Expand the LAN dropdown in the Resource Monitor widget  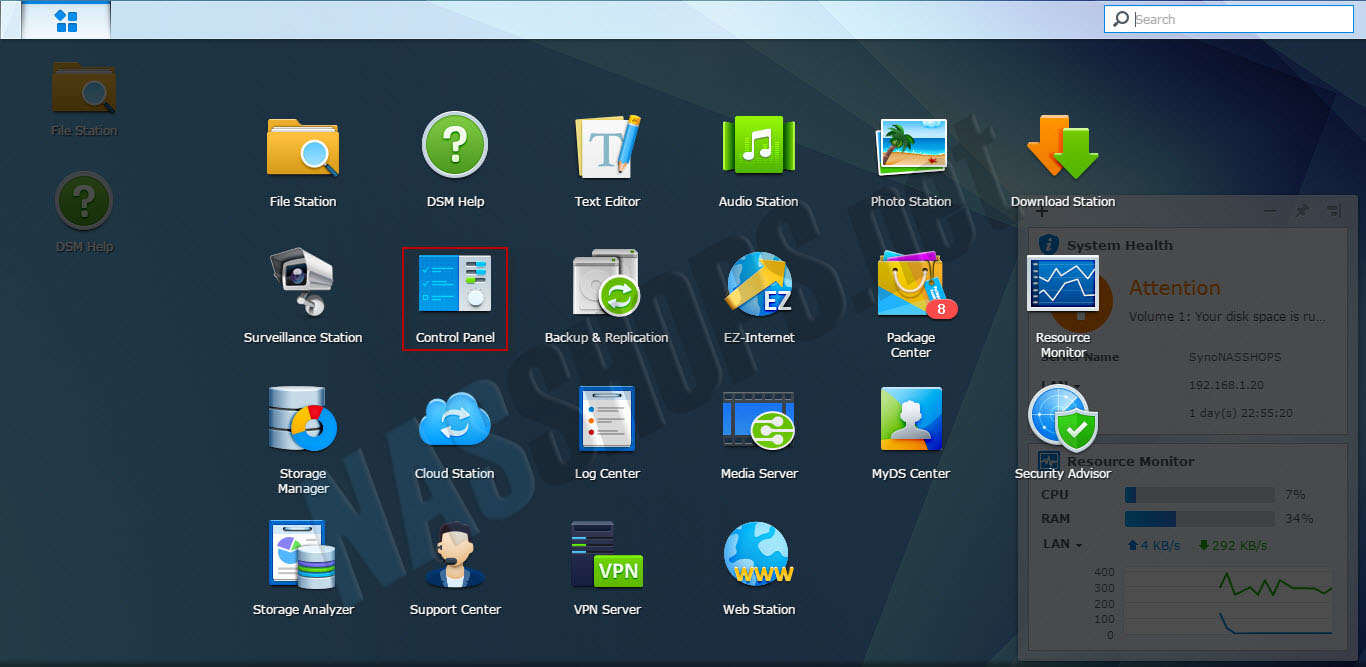pyautogui.click(x=1062, y=545)
